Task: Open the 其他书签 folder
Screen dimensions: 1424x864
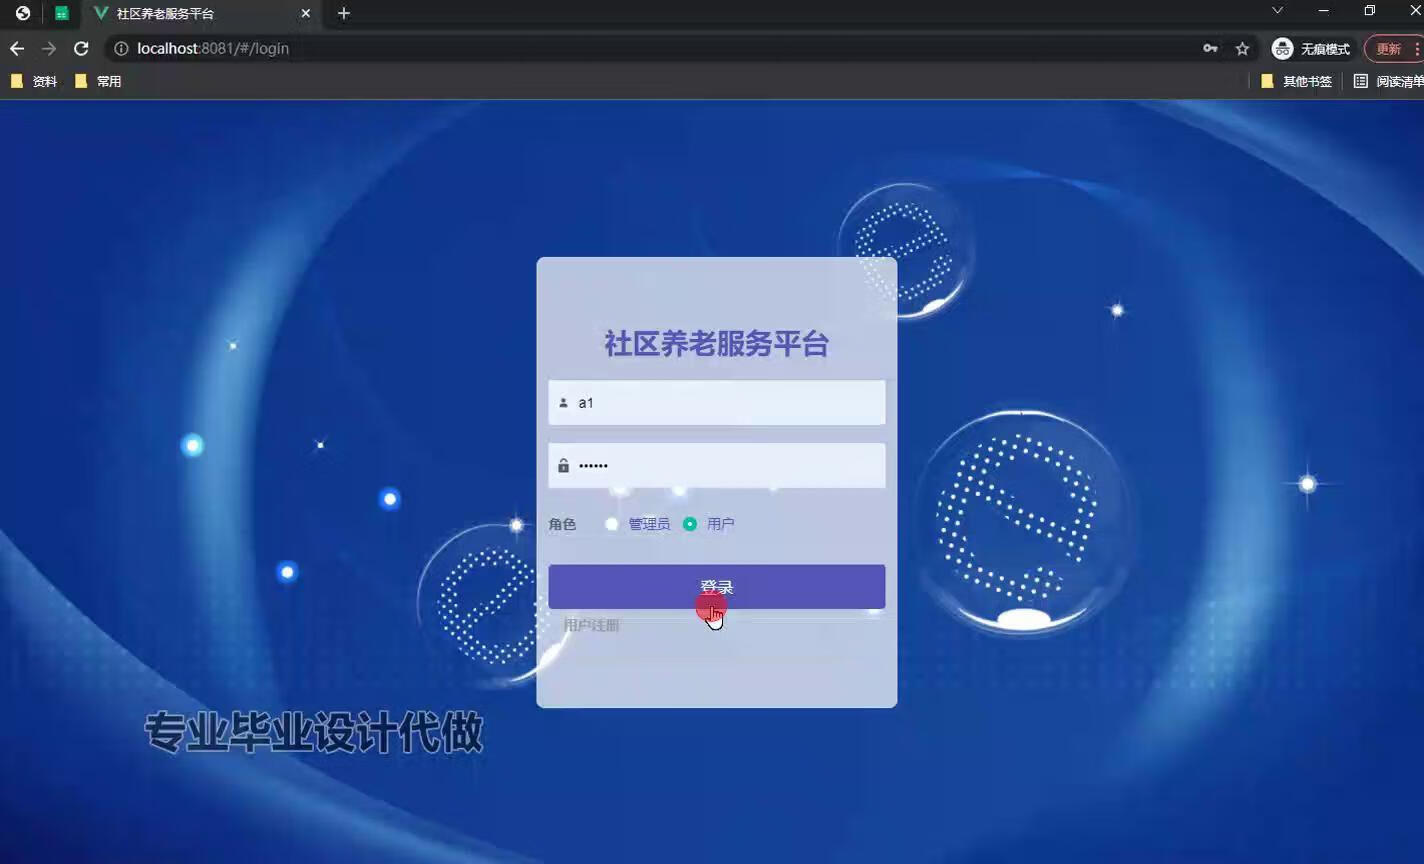Action: (1296, 81)
